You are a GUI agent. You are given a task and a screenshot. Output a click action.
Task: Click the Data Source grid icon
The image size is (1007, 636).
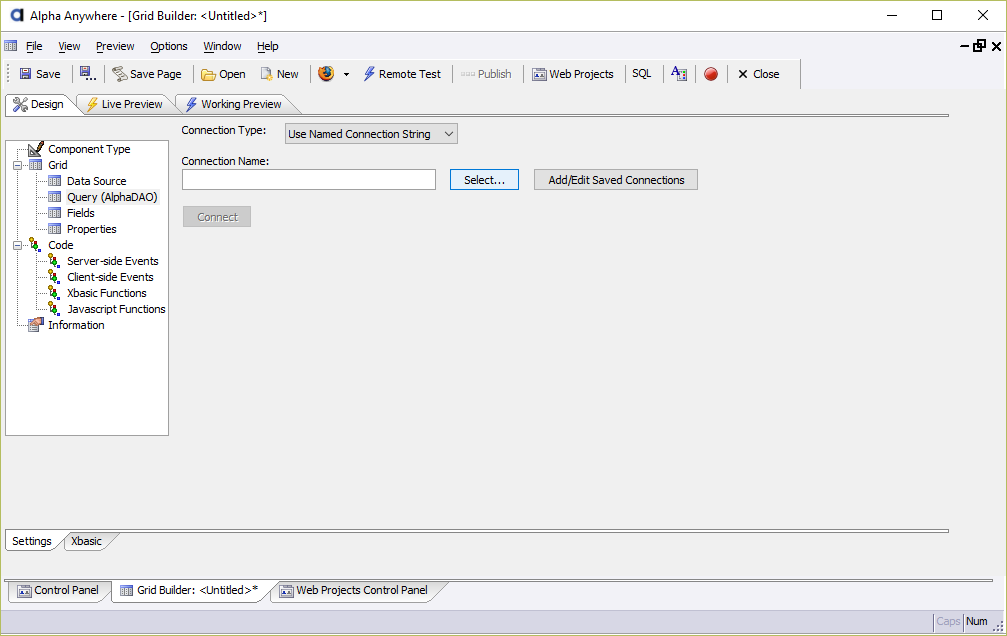[x=55, y=181]
